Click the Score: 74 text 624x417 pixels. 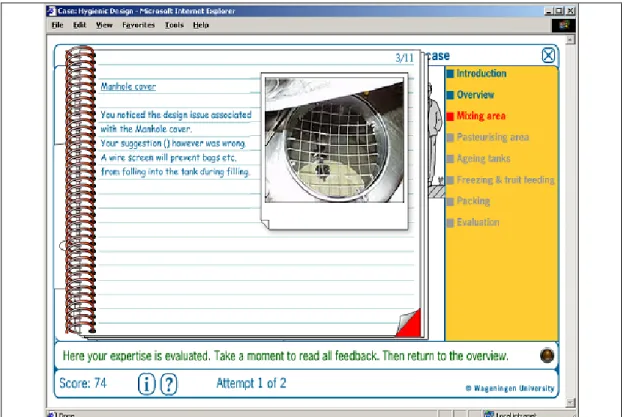click(x=83, y=383)
